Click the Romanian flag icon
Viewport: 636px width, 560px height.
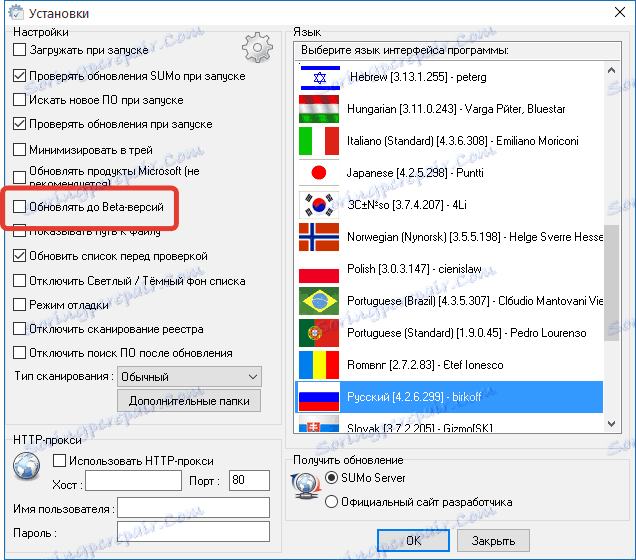(x=319, y=365)
